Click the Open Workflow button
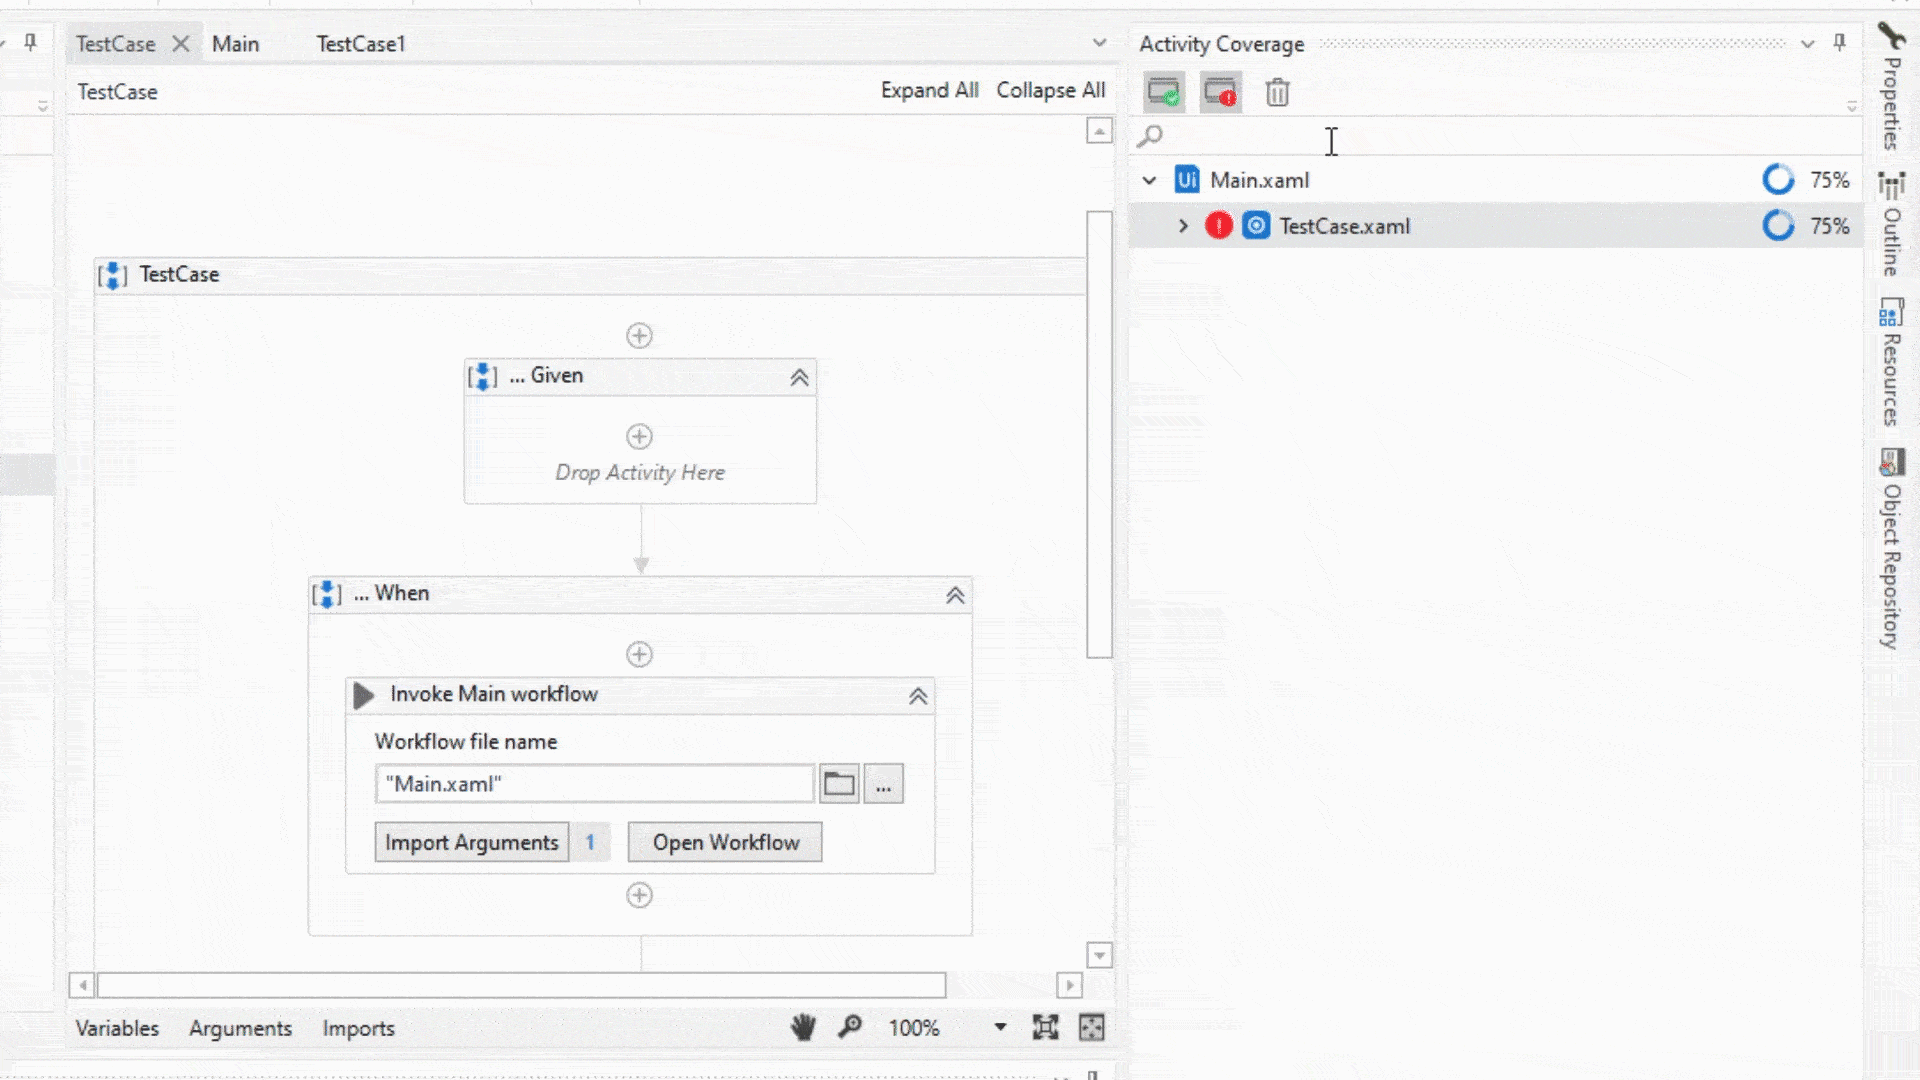 [x=725, y=842]
